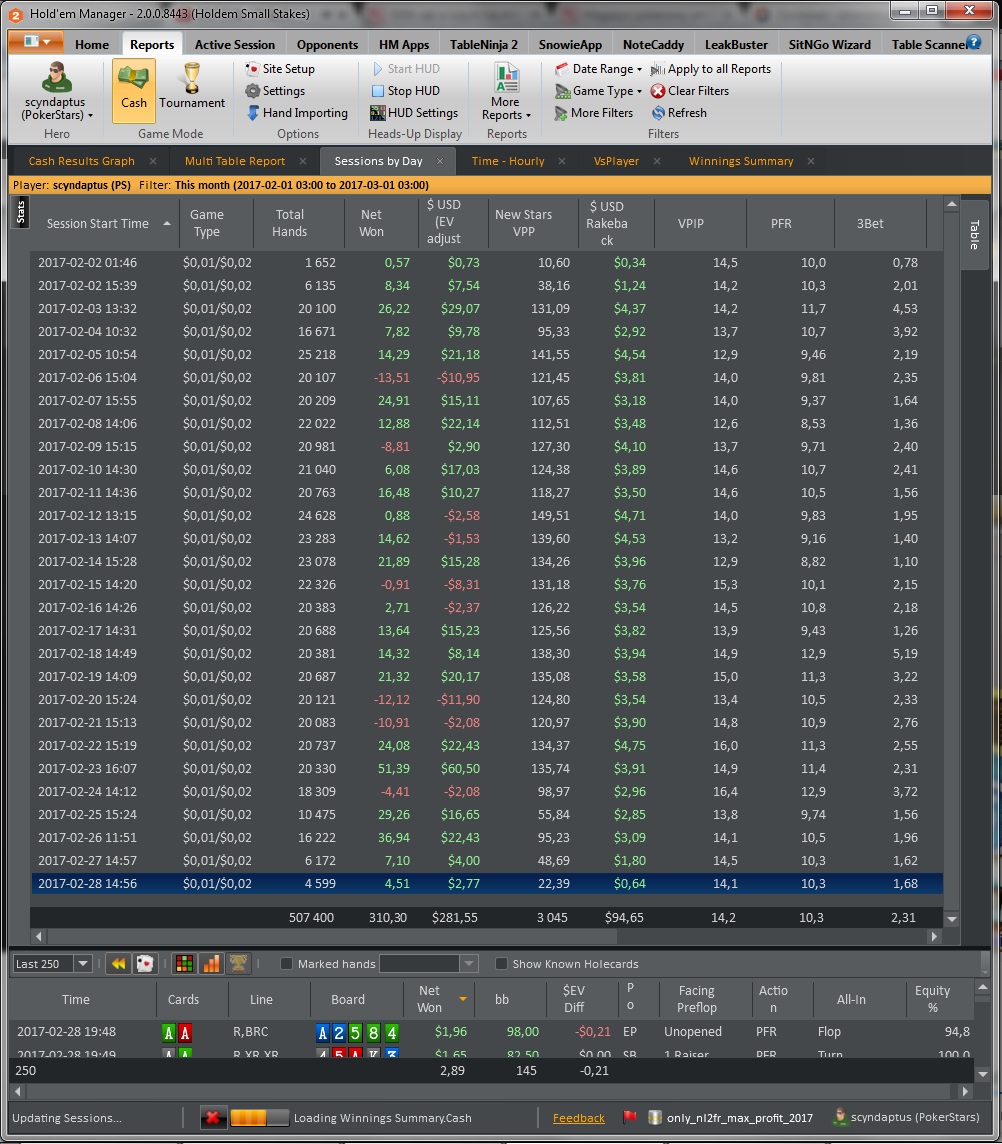Select the 2017-02-23 16:07 session row
This screenshot has width=1002, height=1144.
pyautogui.click(x=487, y=768)
